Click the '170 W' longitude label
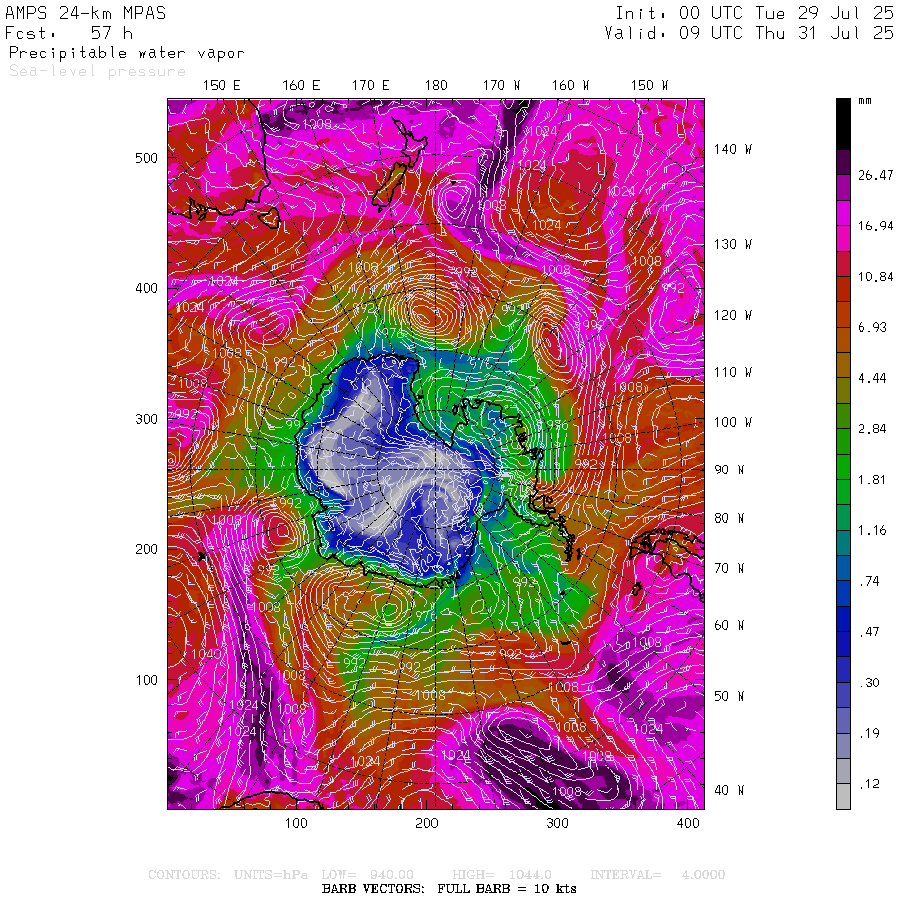The width and height of the screenshot is (900, 900). pyautogui.click(x=501, y=86)
